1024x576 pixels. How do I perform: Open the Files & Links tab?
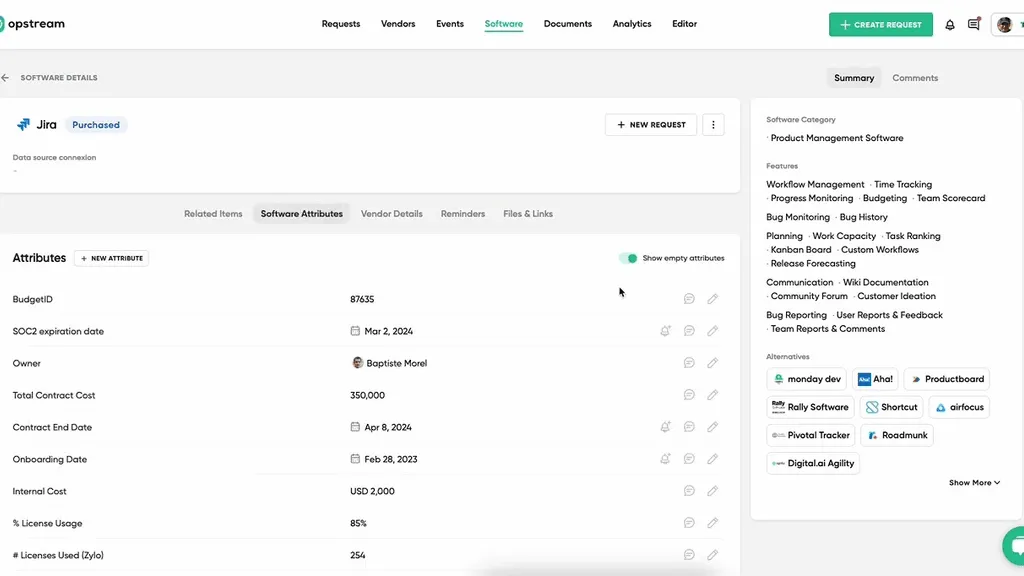[x=528, y=214]
